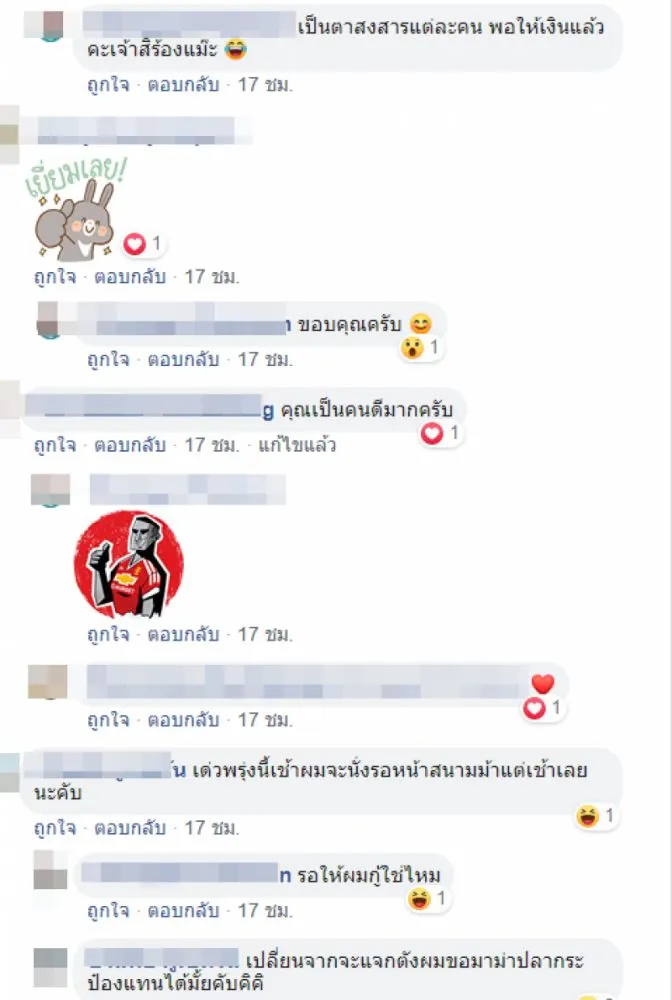Viewport: 672px width, 1000px height.
Task: Click the bunny thumbs-up sticker
Action: point(73,210)
